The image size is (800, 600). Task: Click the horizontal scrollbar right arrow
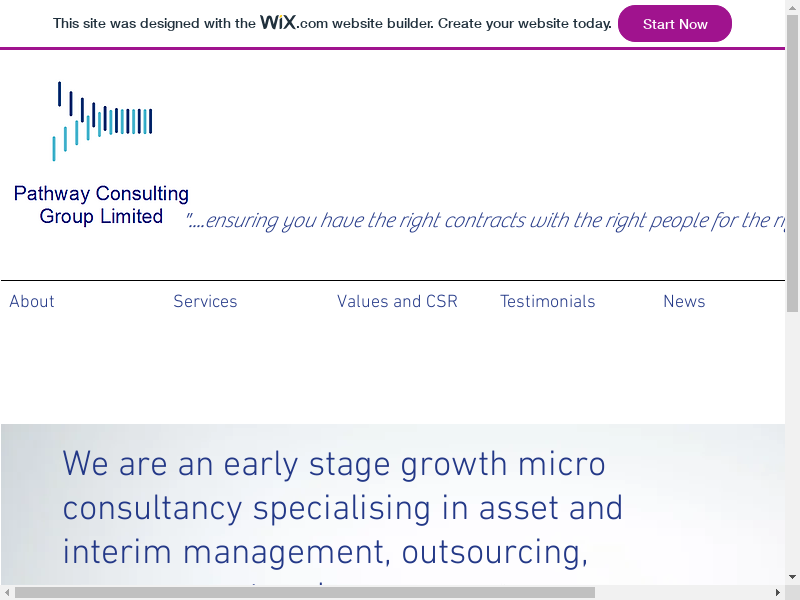coord(777,592)
